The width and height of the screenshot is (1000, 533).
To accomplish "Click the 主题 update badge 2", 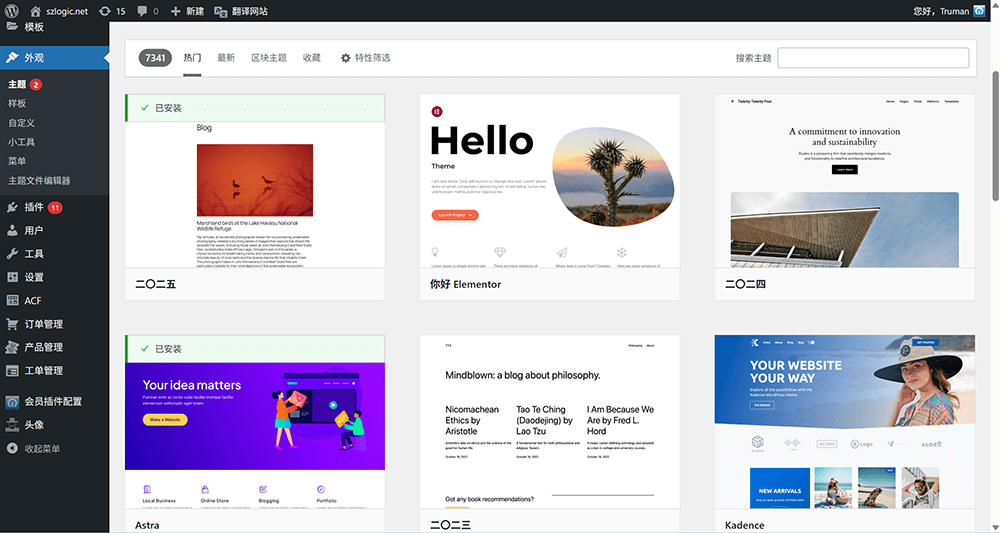I will [36, 84].
